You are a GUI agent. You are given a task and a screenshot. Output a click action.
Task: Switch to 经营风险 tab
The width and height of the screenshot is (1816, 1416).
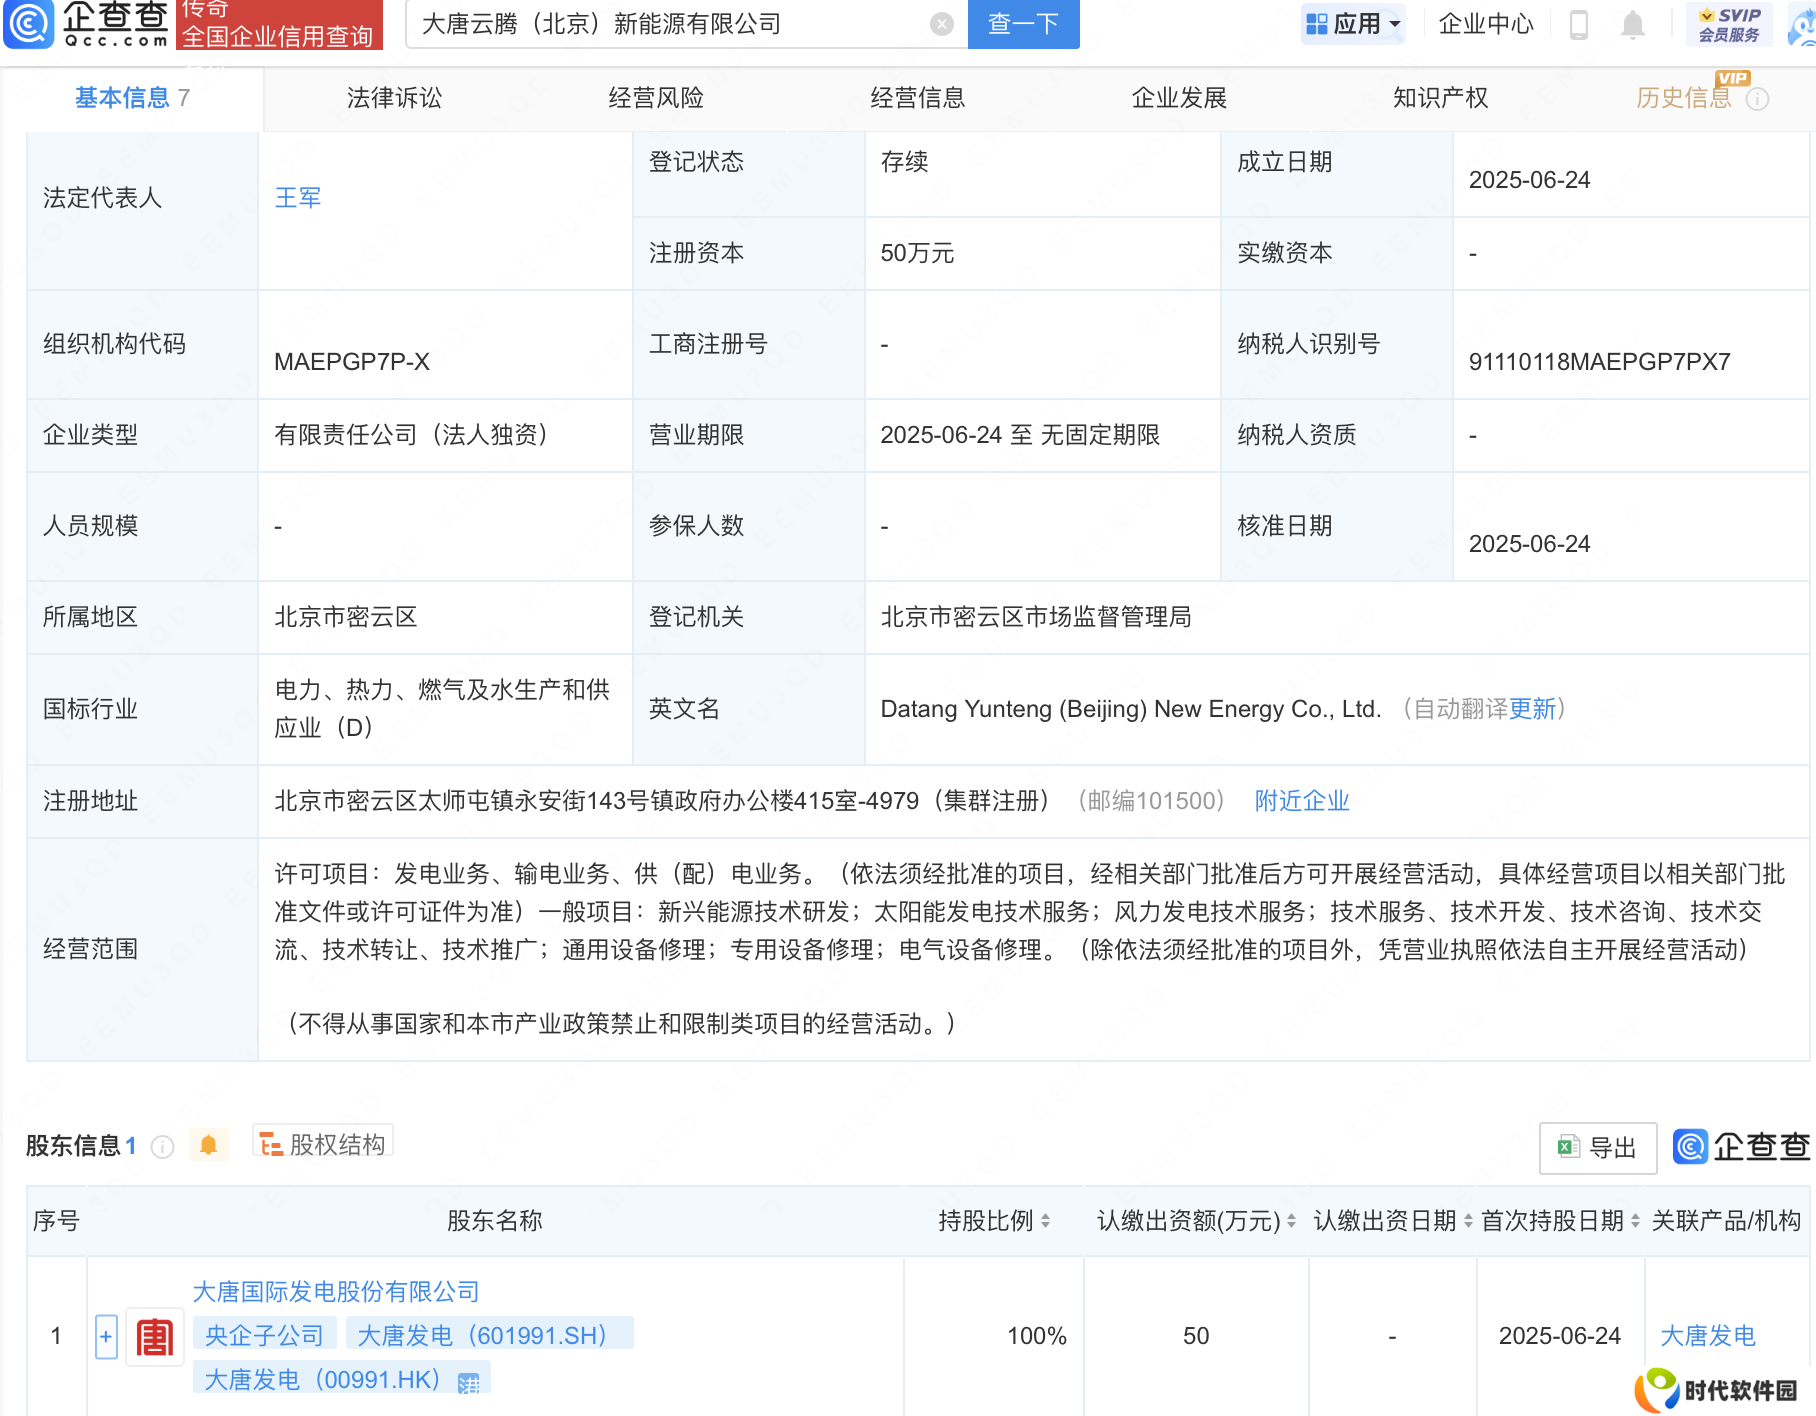[656, 98]
